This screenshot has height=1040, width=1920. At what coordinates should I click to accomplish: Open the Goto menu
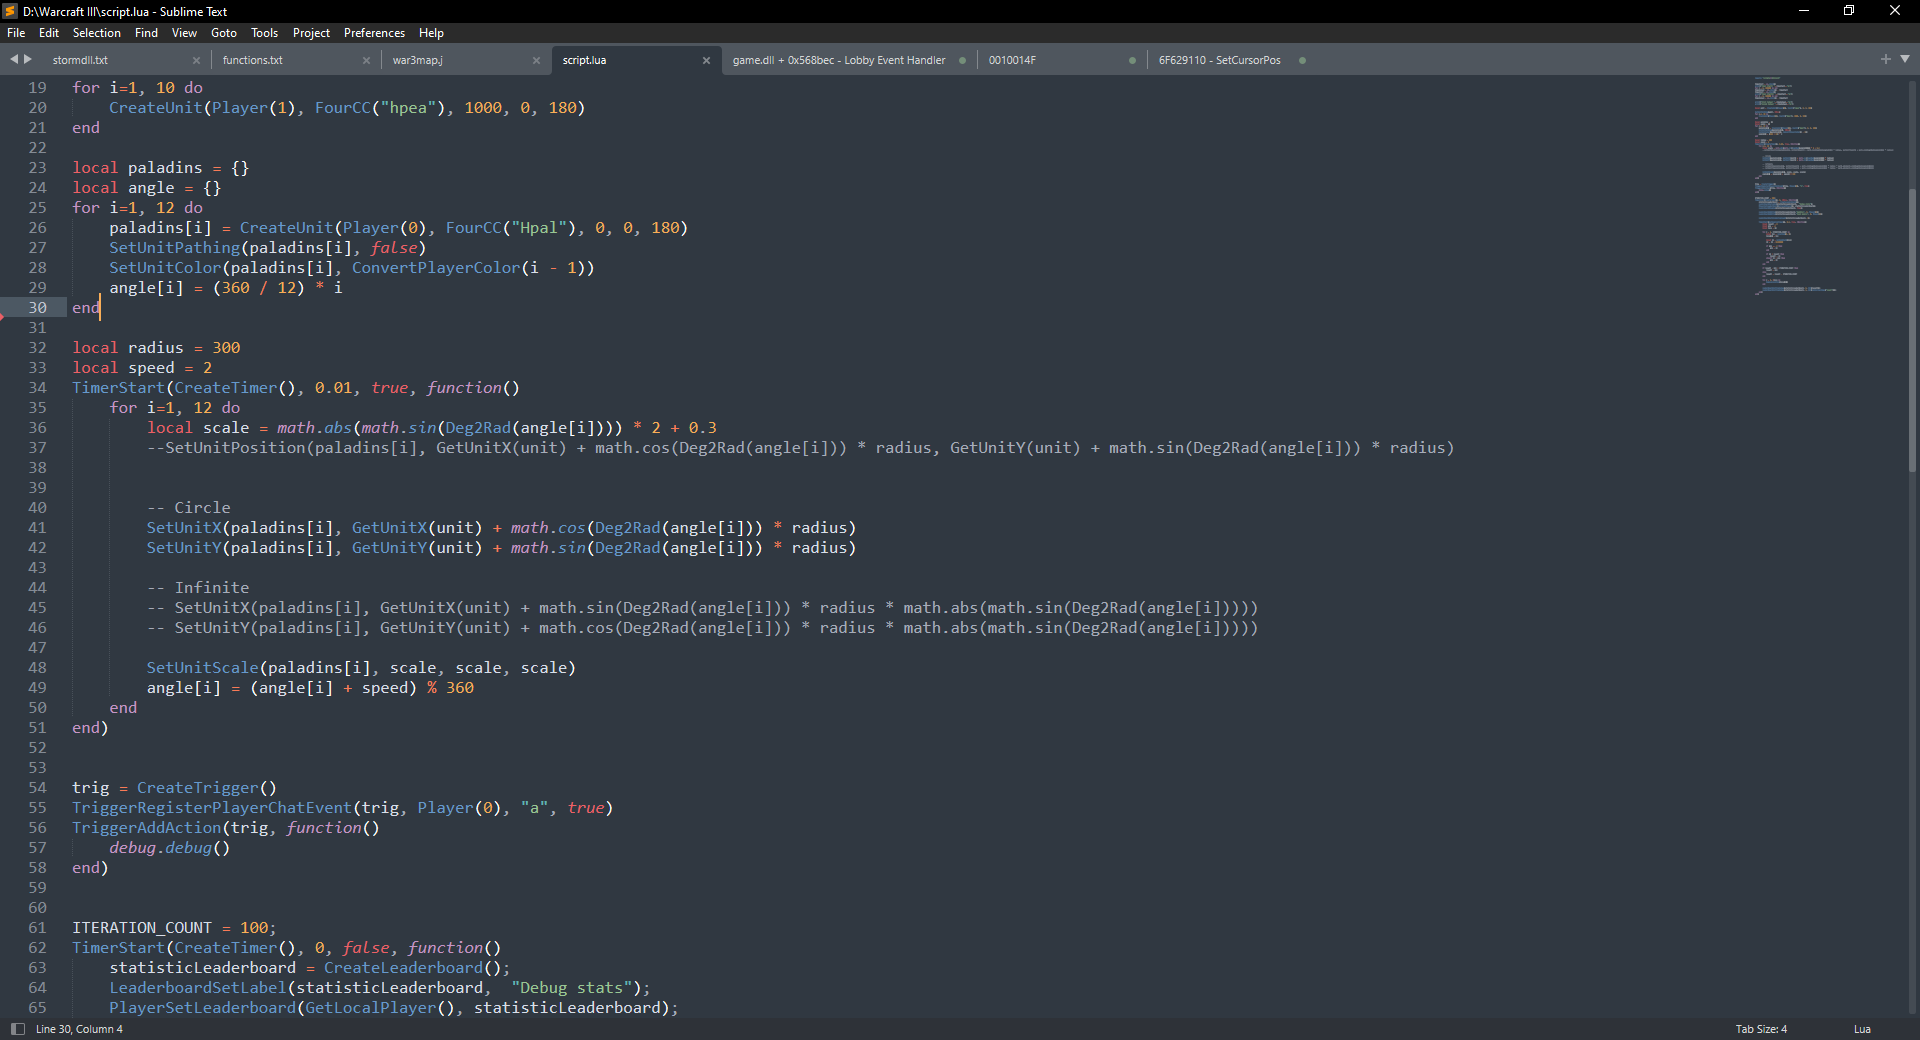click(x=224, y=33)
